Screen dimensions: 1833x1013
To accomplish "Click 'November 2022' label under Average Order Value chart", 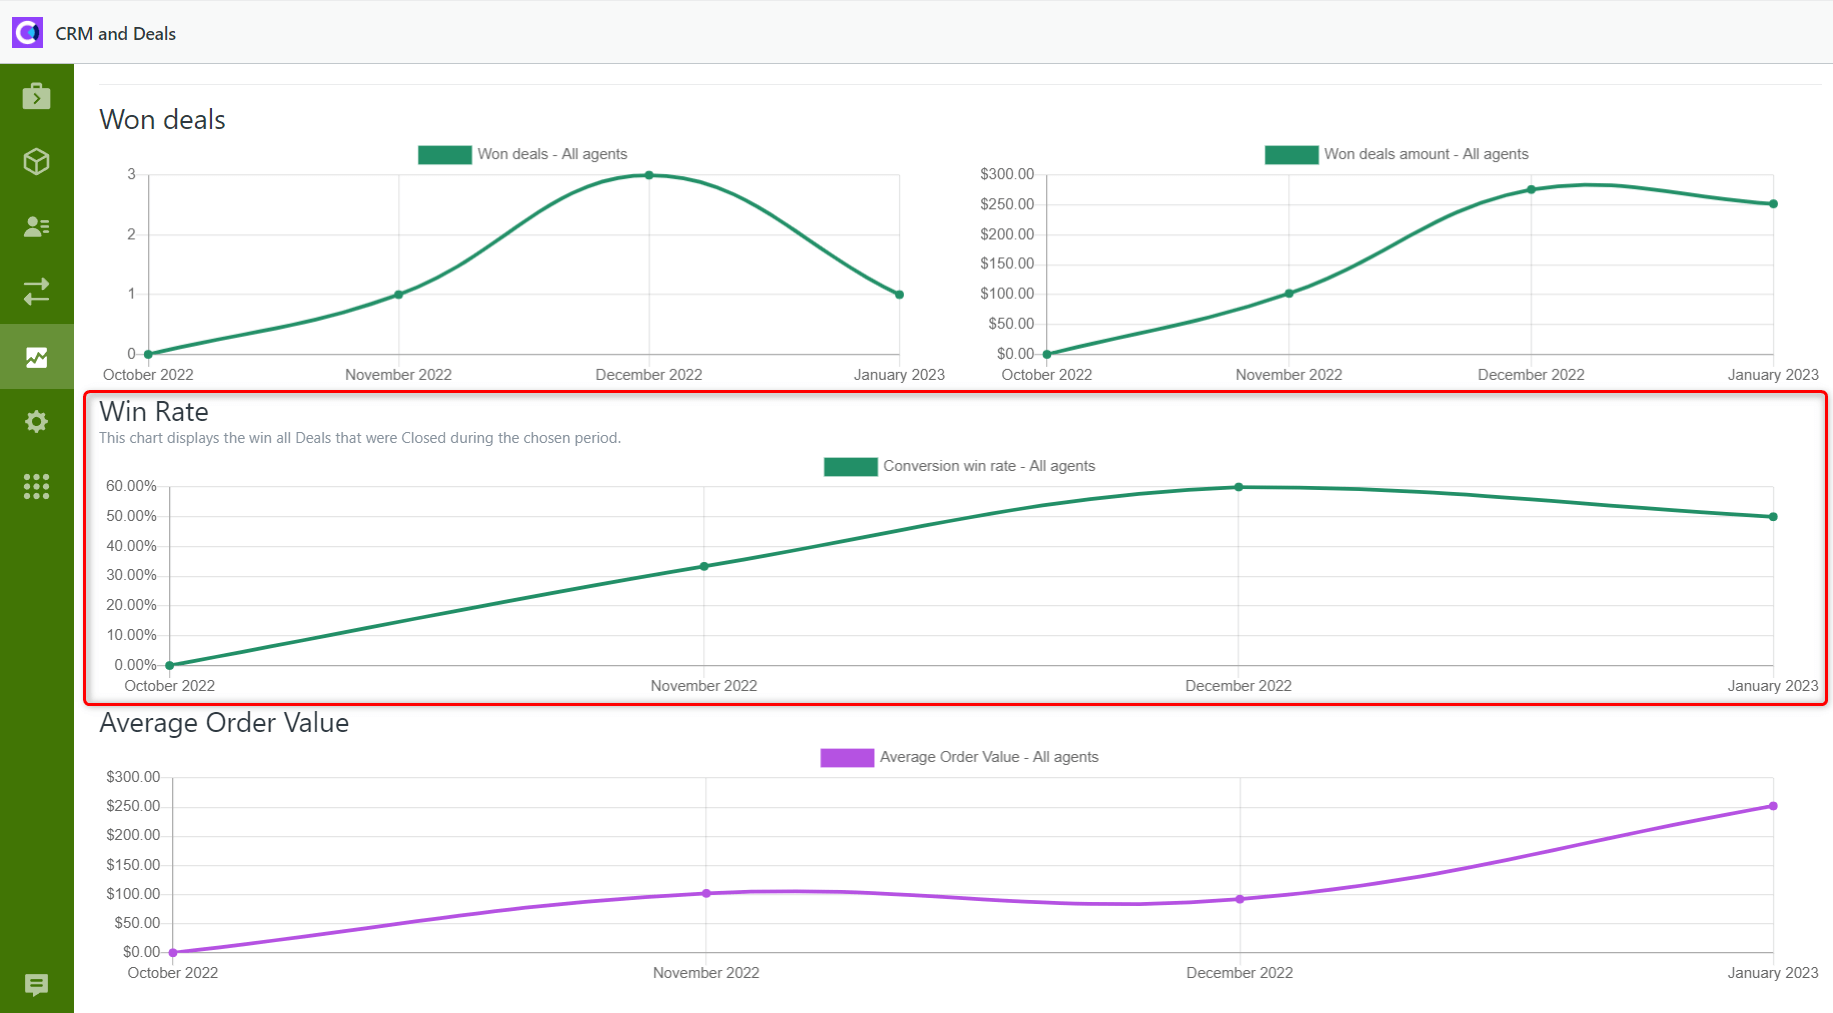I will 706,973.
